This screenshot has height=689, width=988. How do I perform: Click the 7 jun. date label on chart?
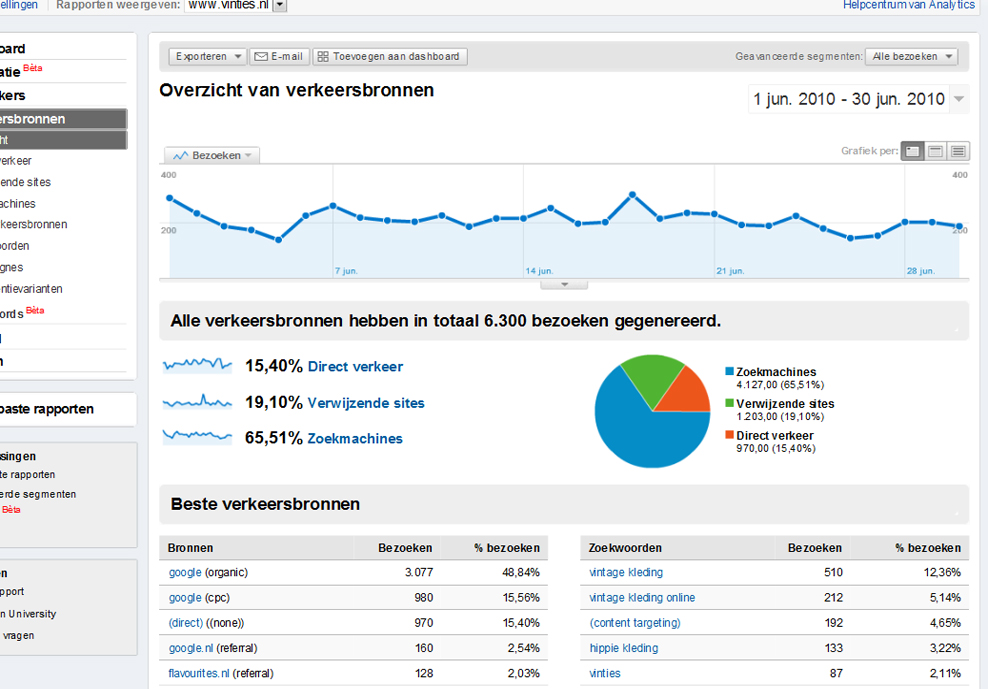(x=346, y=271)
